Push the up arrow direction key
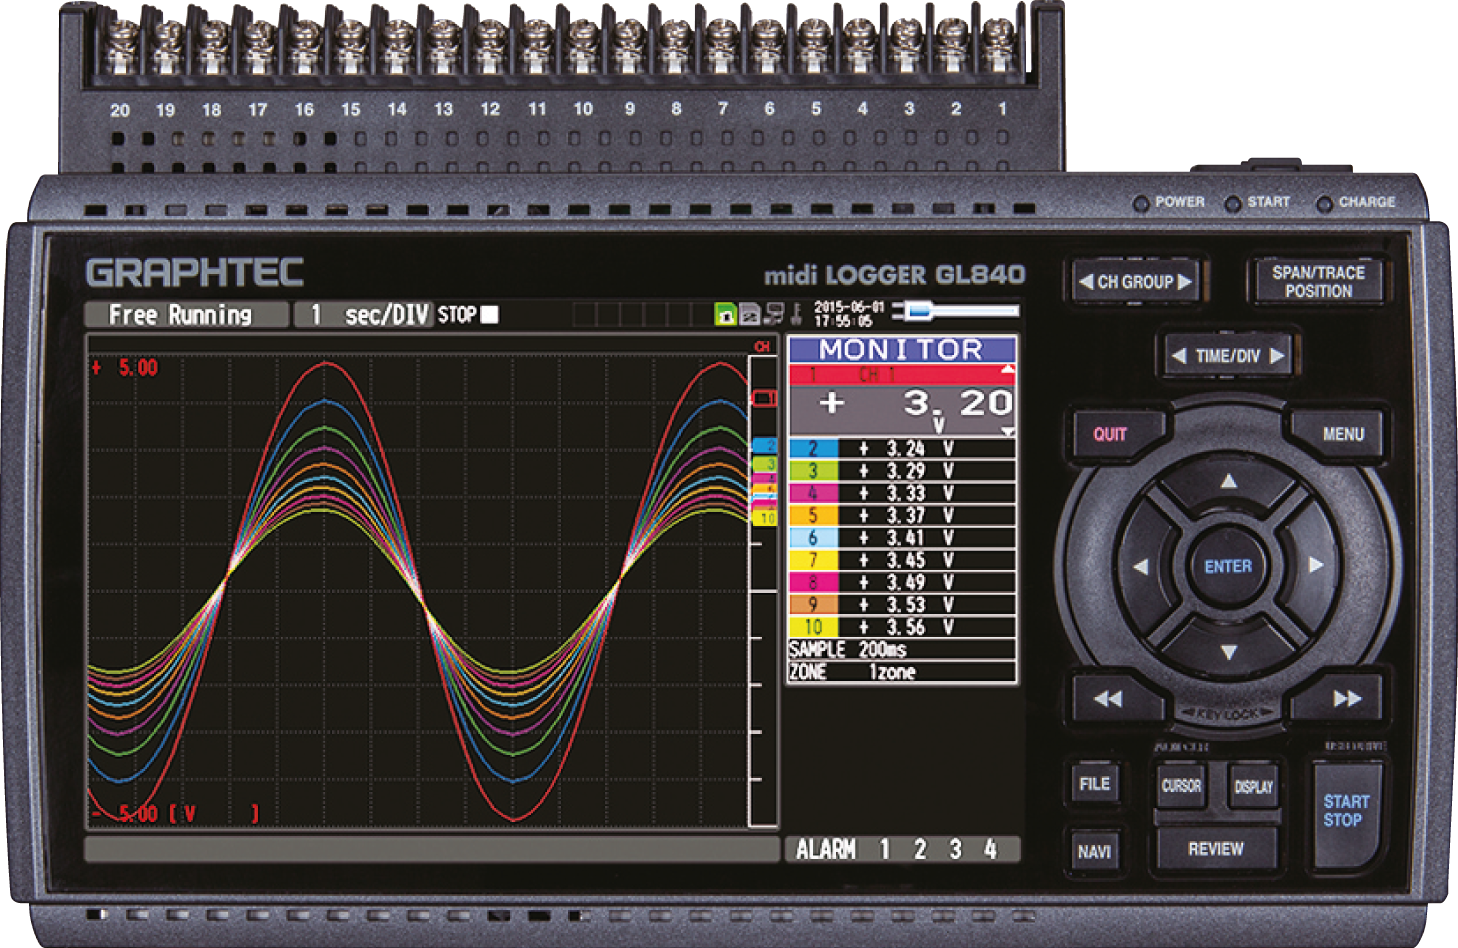 1229,481
